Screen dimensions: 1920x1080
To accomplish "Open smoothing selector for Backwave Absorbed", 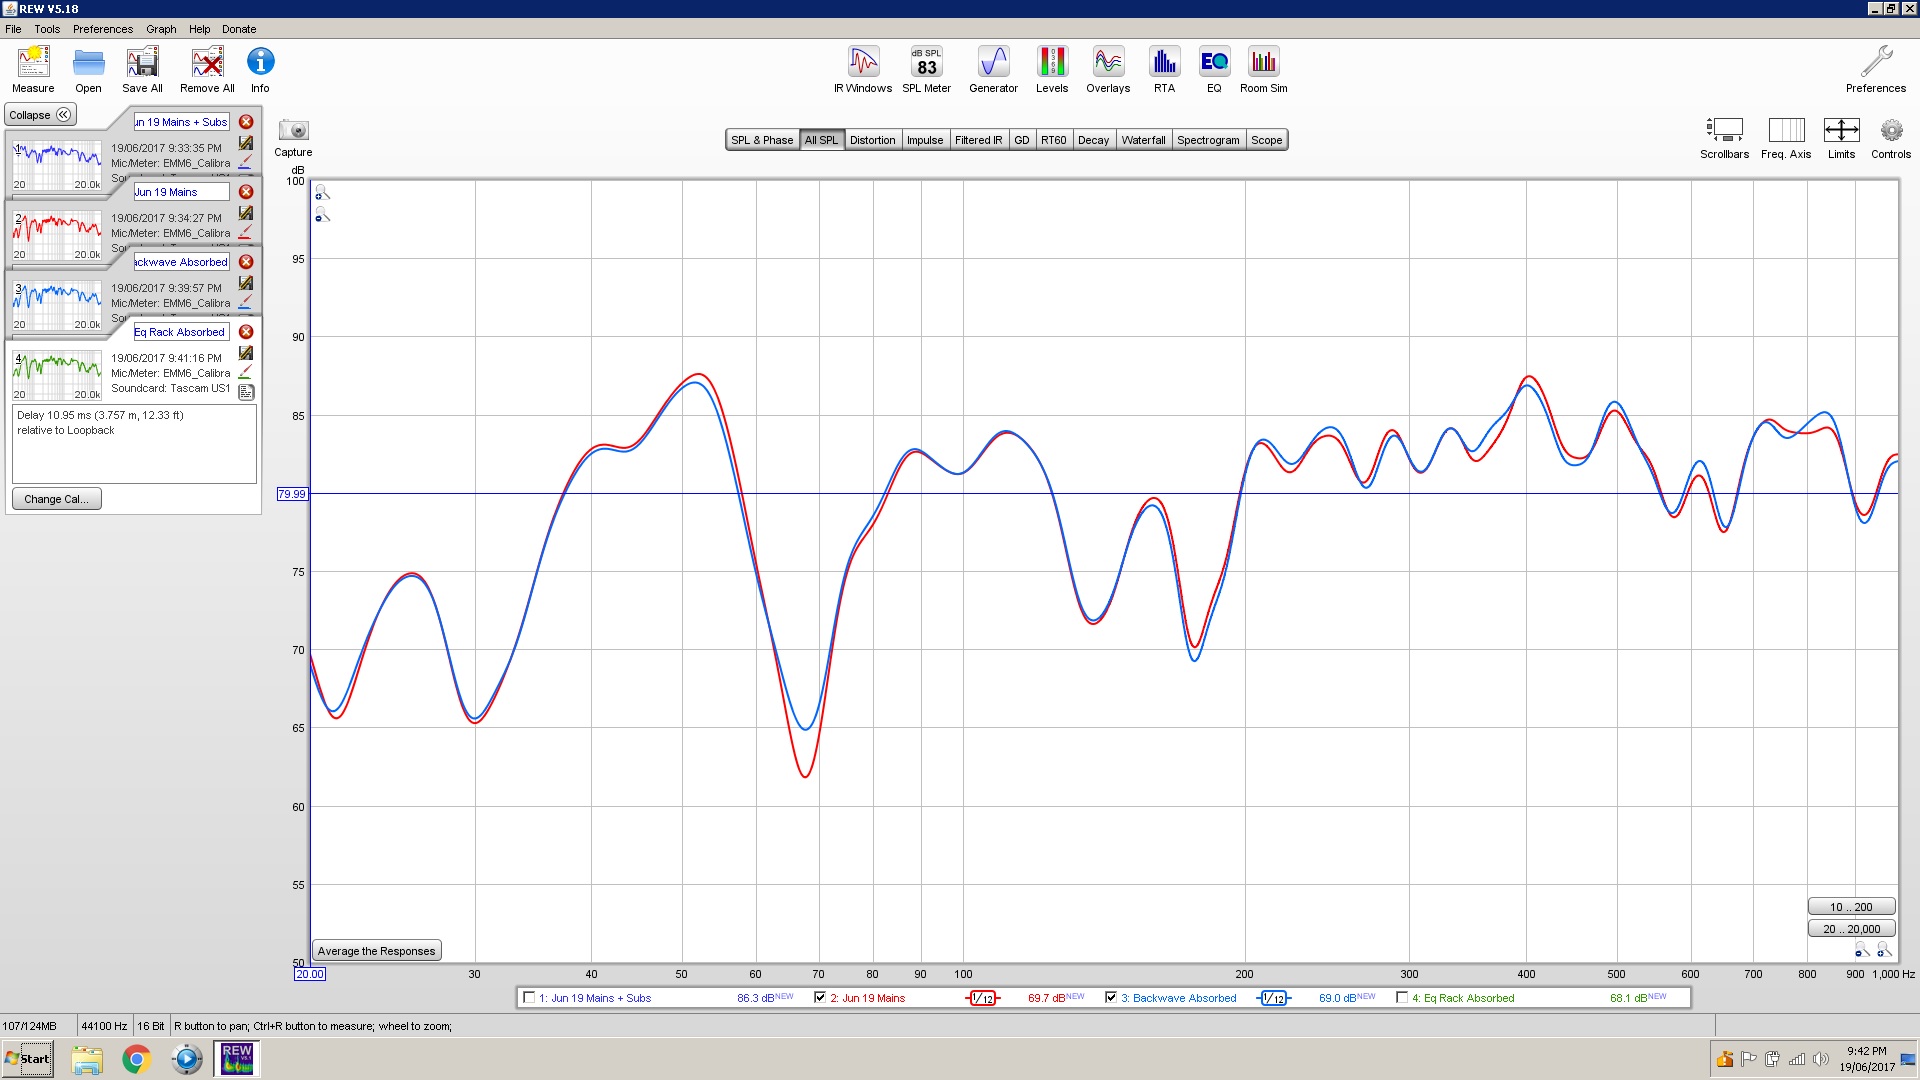I will coord(1273,998).
